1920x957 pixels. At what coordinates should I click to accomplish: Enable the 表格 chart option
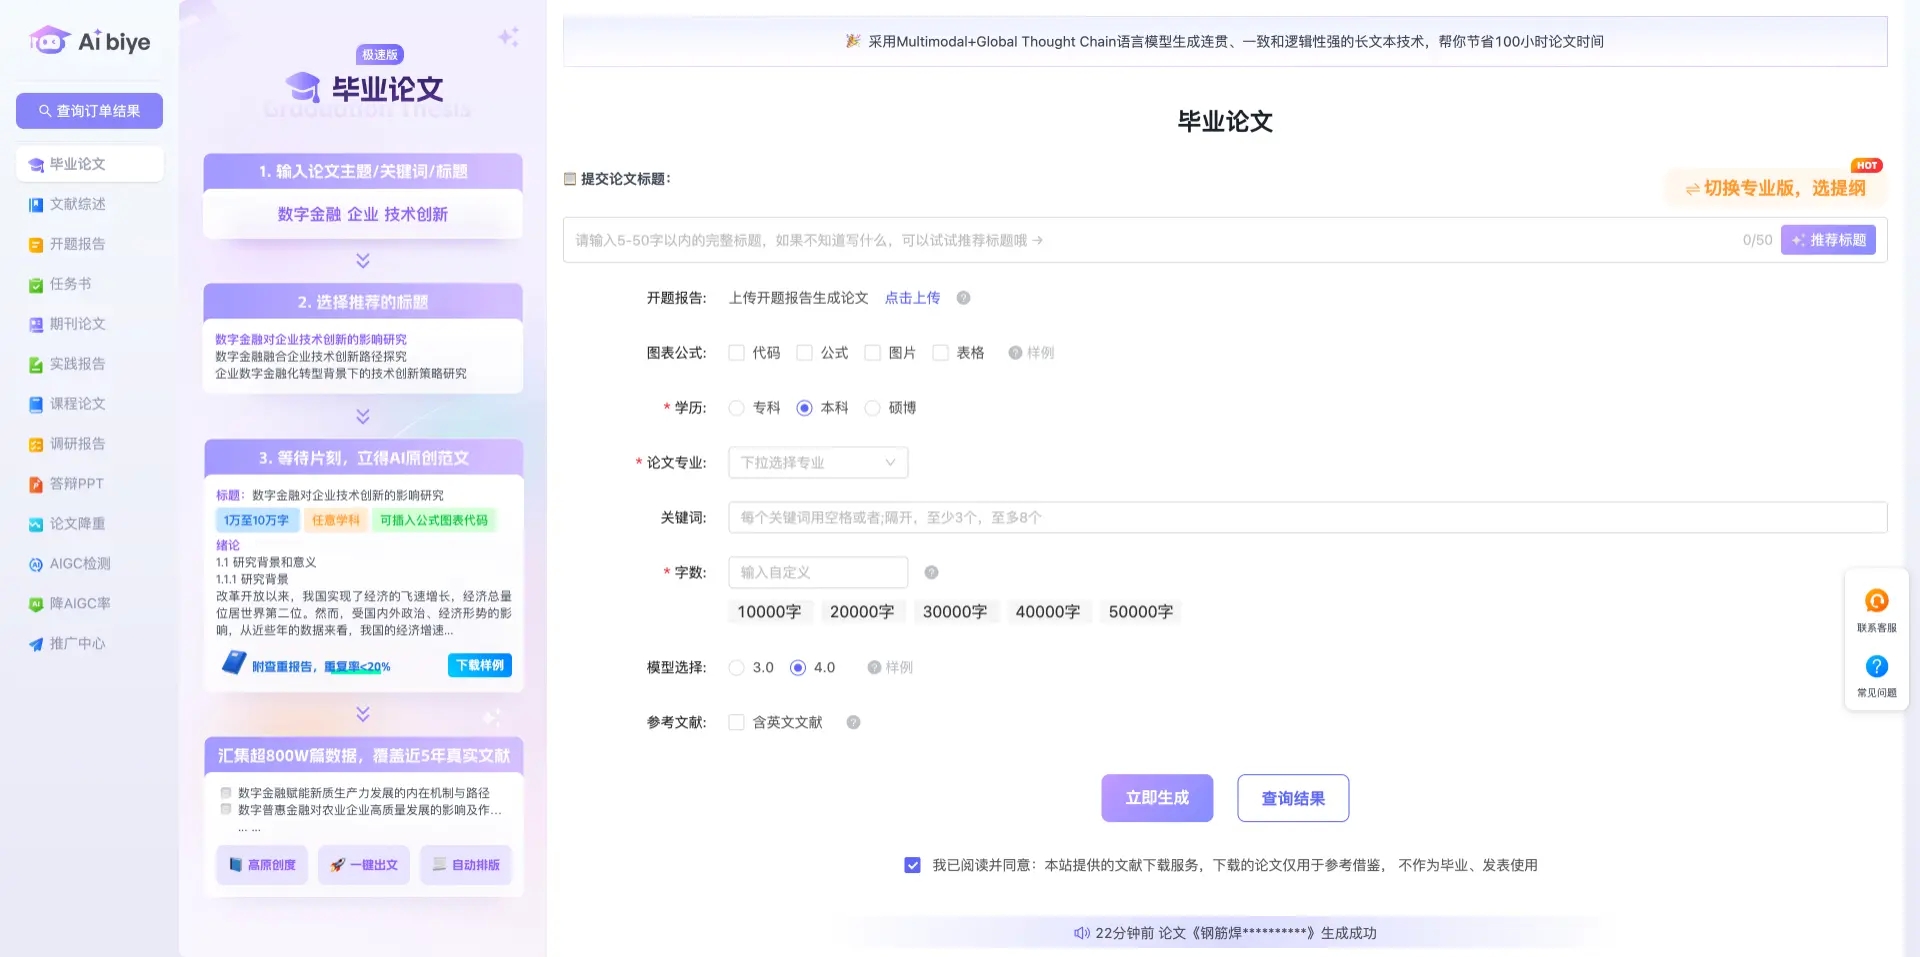[x=940, y=352]
